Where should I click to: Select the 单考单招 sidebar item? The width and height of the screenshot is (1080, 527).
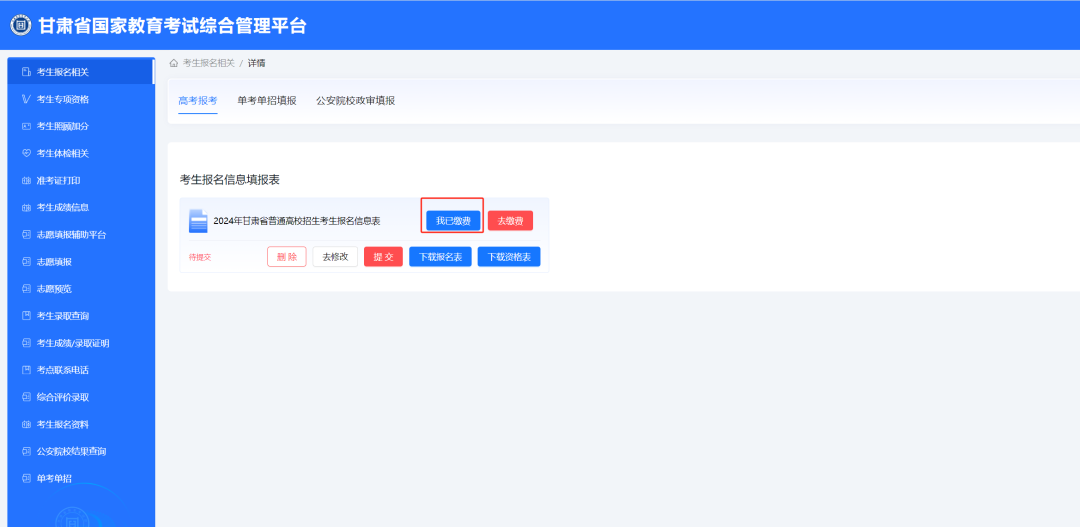pos(81,479)
